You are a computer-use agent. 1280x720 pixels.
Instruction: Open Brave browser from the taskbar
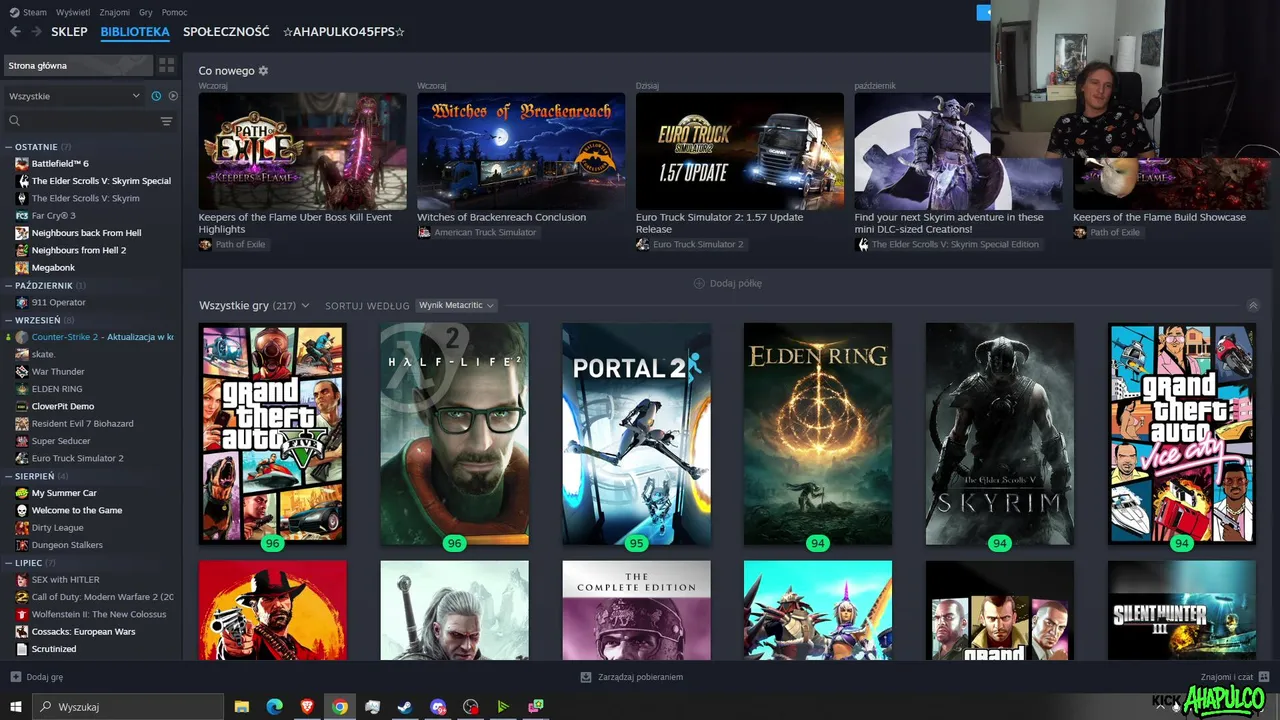pyautogui.click(x=307, y=707)
